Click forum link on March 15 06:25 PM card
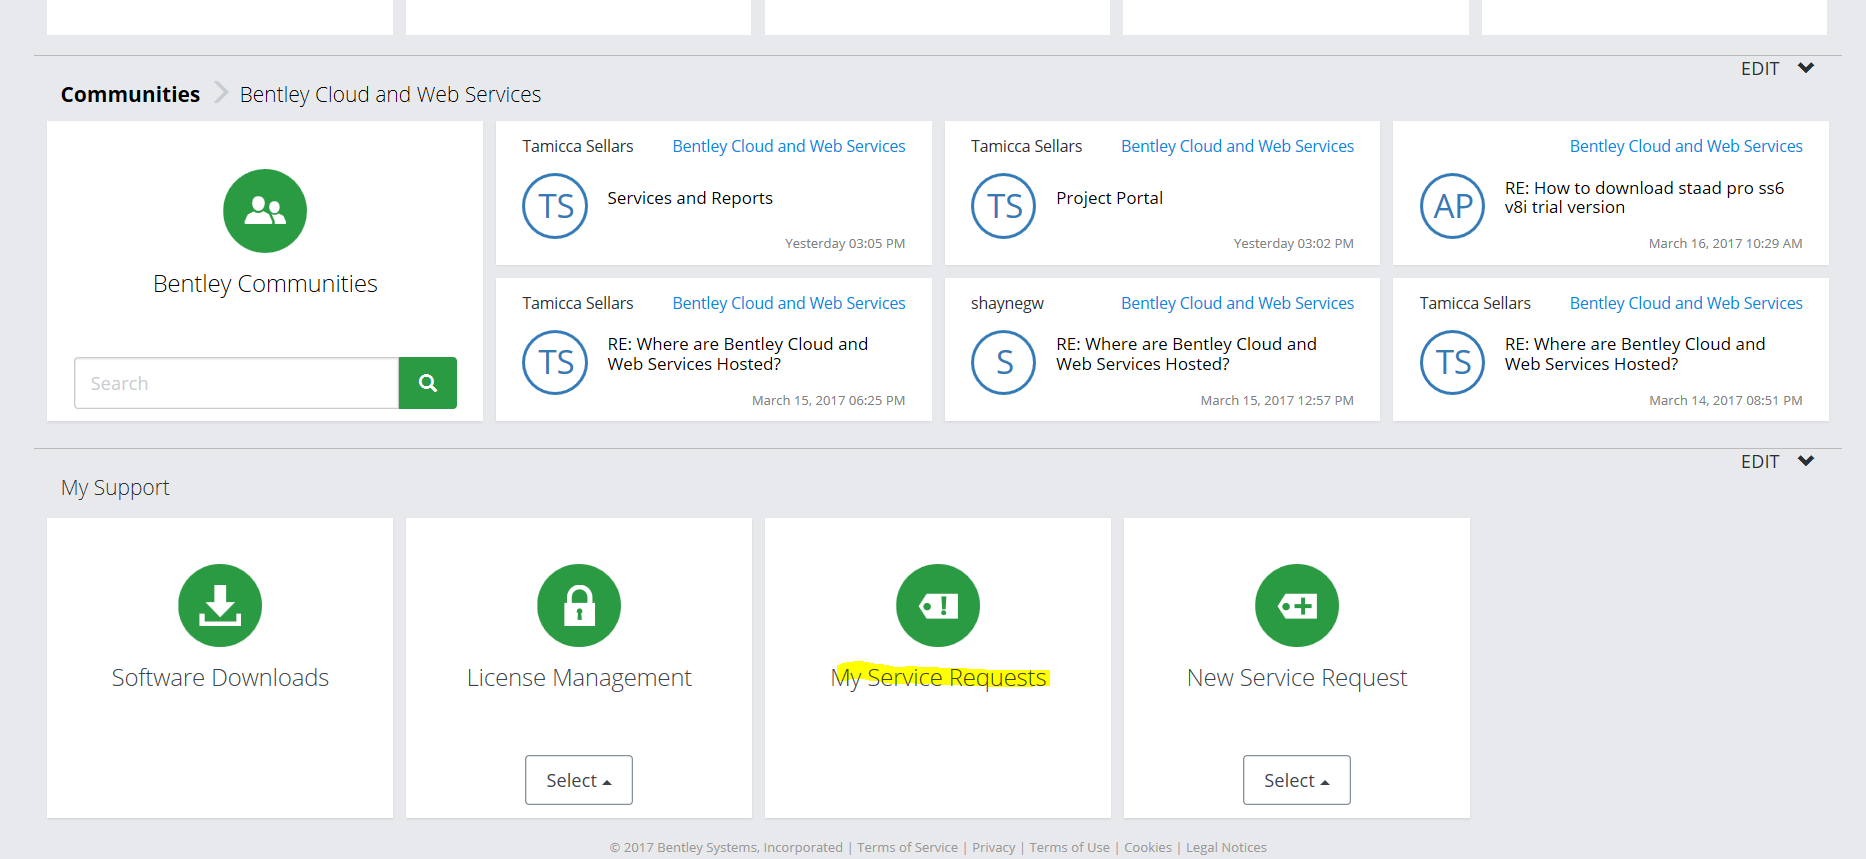This screenshot has height=859, width=1866. pos(789,303)
